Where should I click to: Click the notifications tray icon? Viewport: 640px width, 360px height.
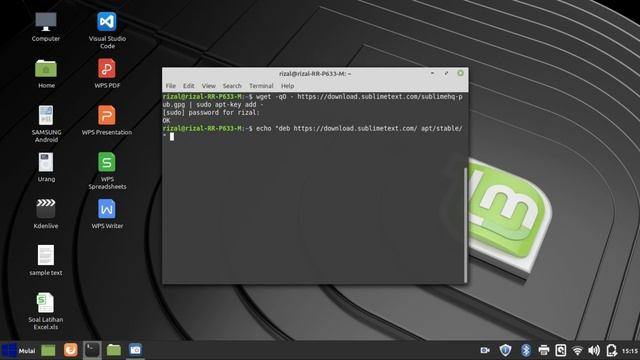611,350
